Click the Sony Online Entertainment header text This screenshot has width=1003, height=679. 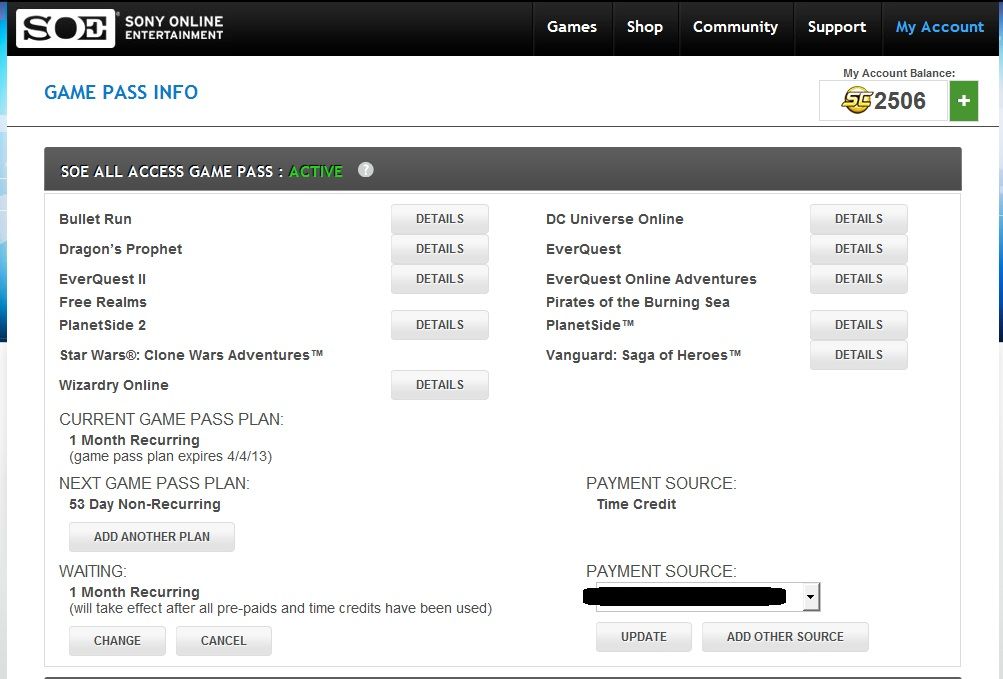click(x=174, y=28)
